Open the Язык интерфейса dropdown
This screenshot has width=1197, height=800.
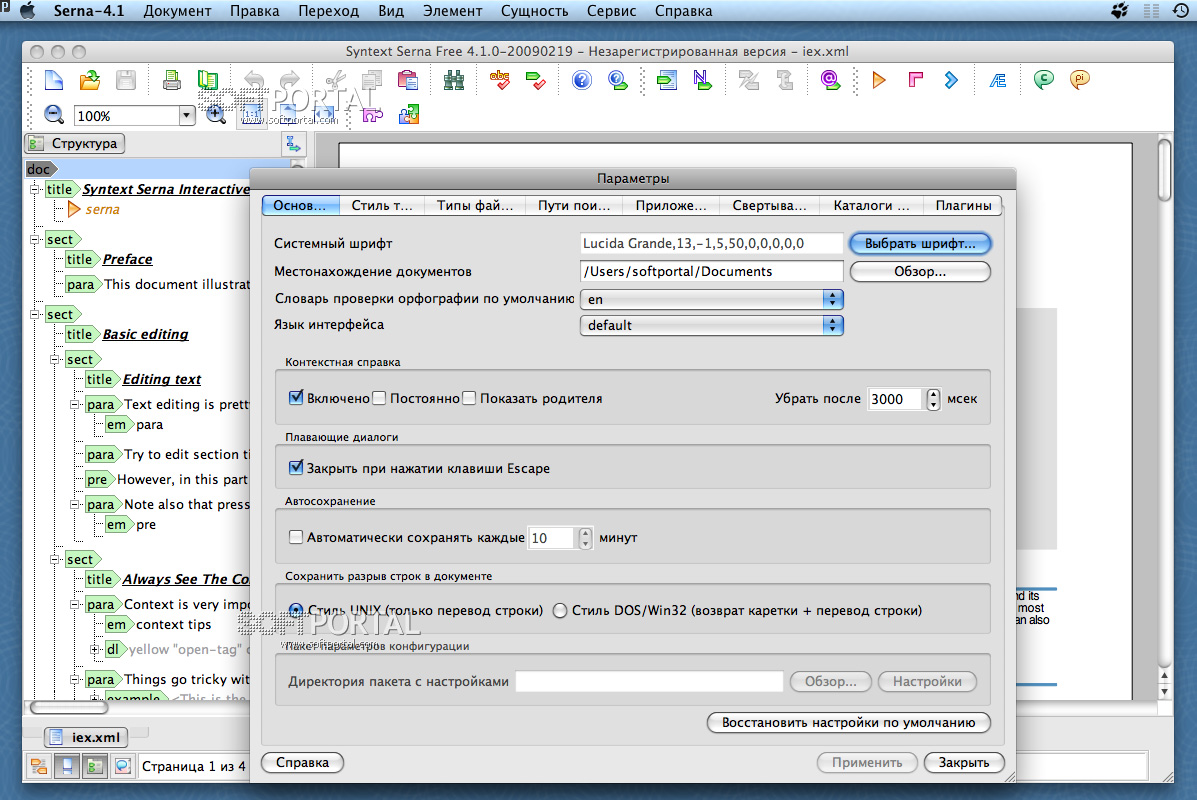[x=711, y=325]
